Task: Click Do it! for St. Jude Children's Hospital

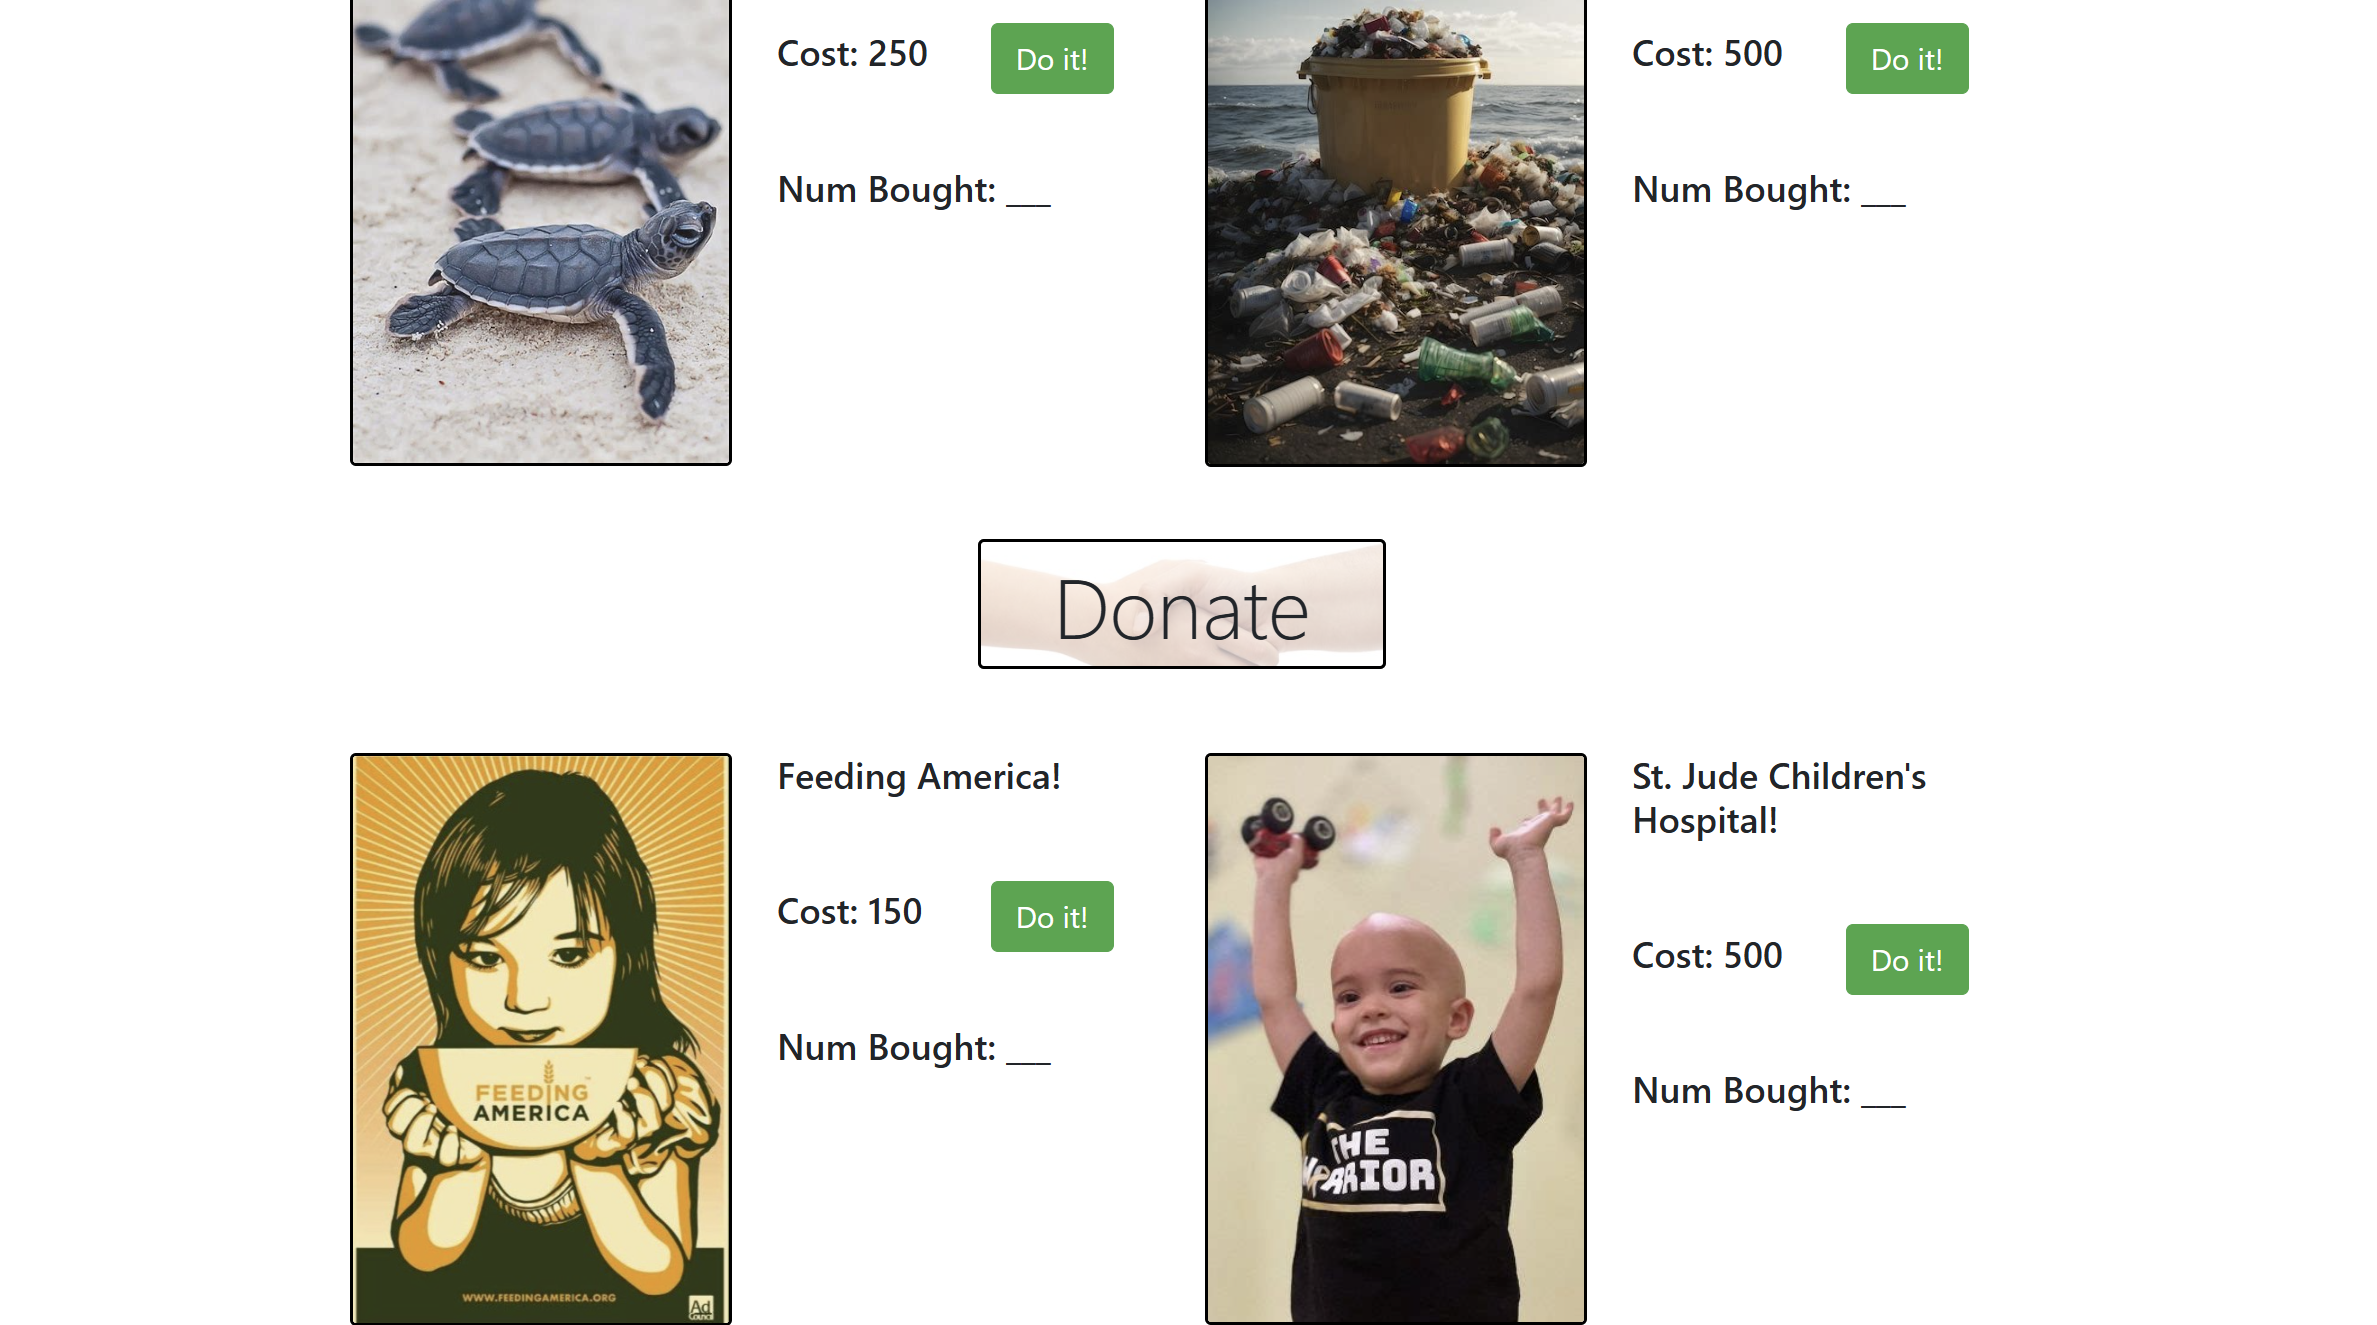Action: 1906,959
